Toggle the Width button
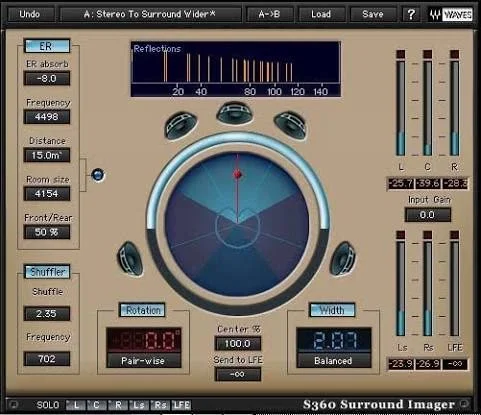Viewport: 481px width, 415px height. 332,310
